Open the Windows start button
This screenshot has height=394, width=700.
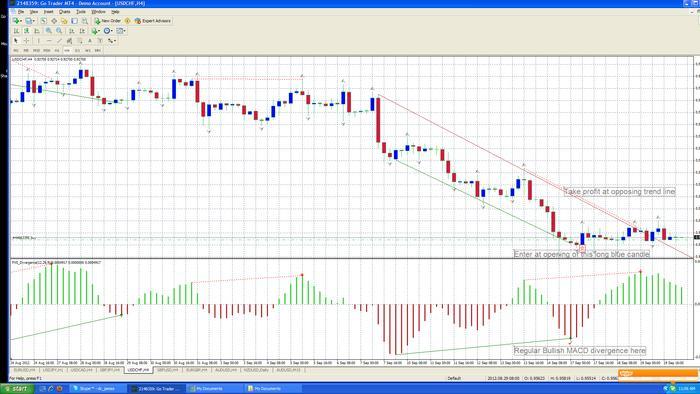[x=17, y=389]
